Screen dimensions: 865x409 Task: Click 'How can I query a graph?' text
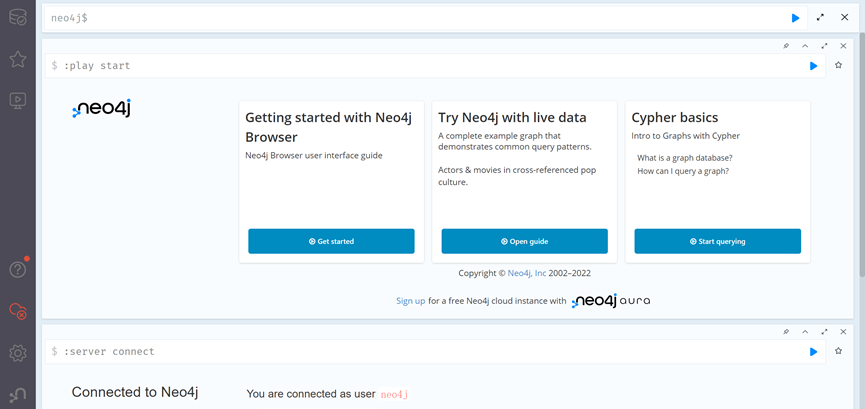click(x=683, y=171)
